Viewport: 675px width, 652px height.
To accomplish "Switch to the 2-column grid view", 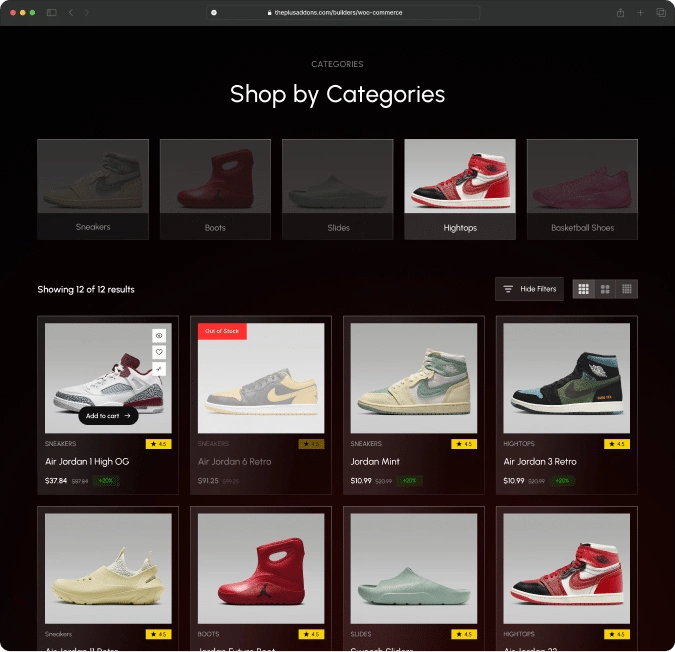I will [x=605, y=289].
